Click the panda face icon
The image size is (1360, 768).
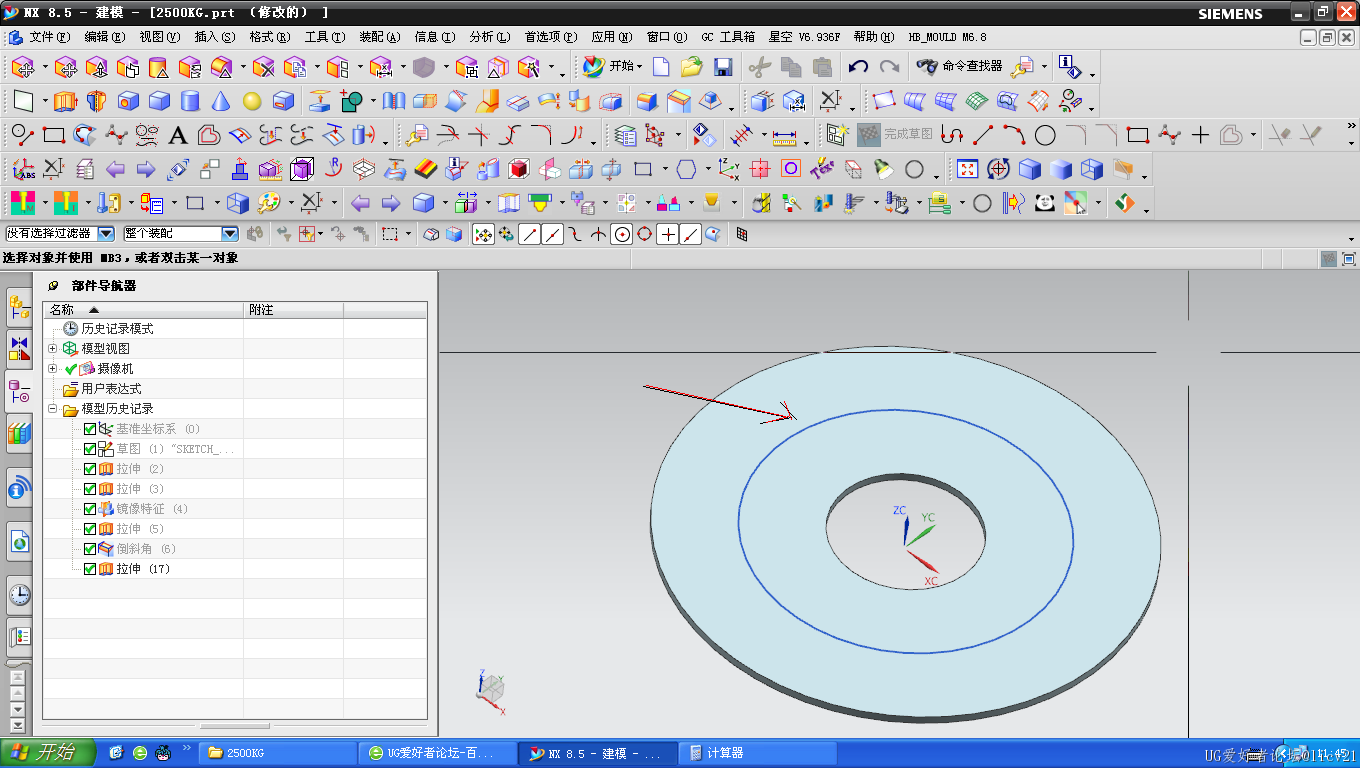[1045, 203]
